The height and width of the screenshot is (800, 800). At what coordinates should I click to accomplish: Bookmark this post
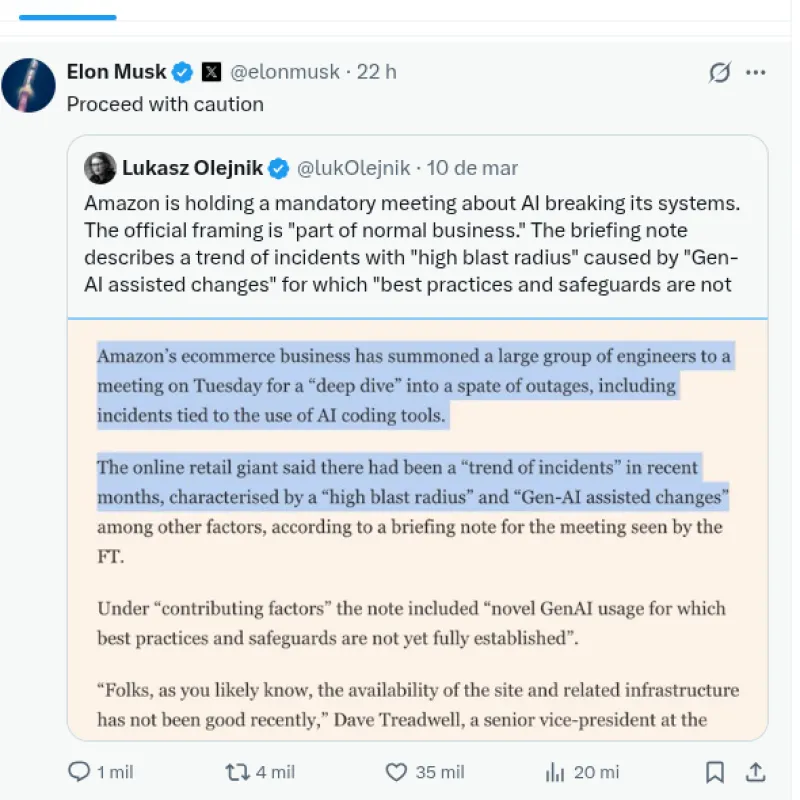click(x=715, y=772)
